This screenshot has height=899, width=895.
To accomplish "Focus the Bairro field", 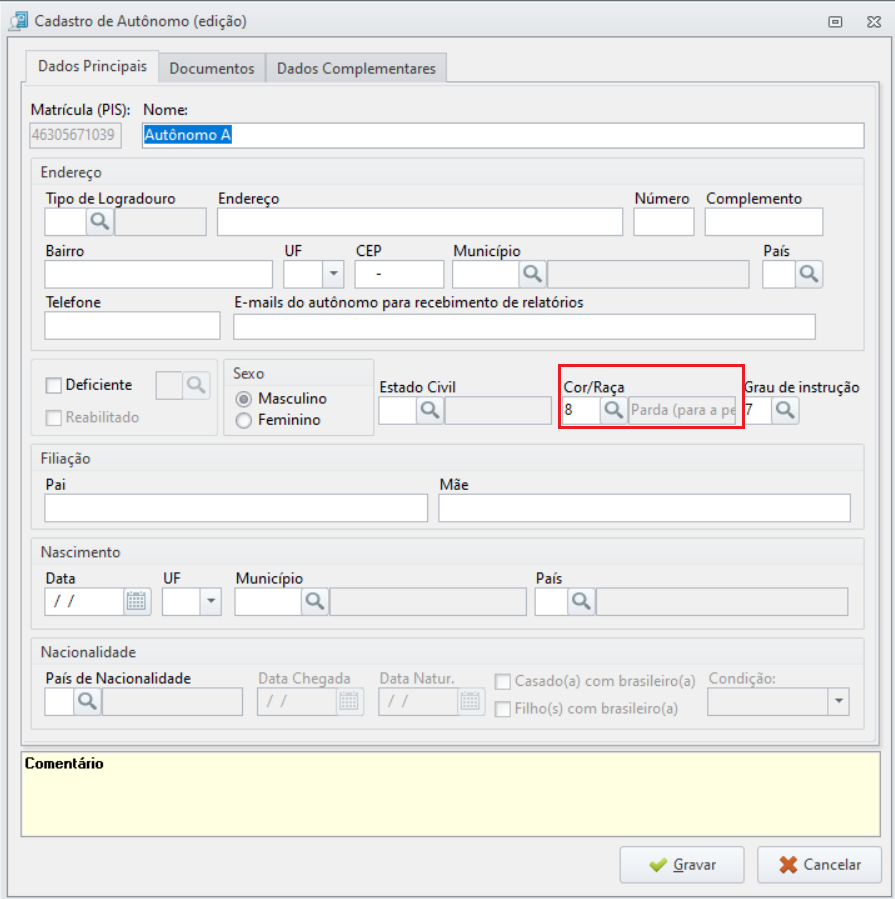I will (158, 275).
